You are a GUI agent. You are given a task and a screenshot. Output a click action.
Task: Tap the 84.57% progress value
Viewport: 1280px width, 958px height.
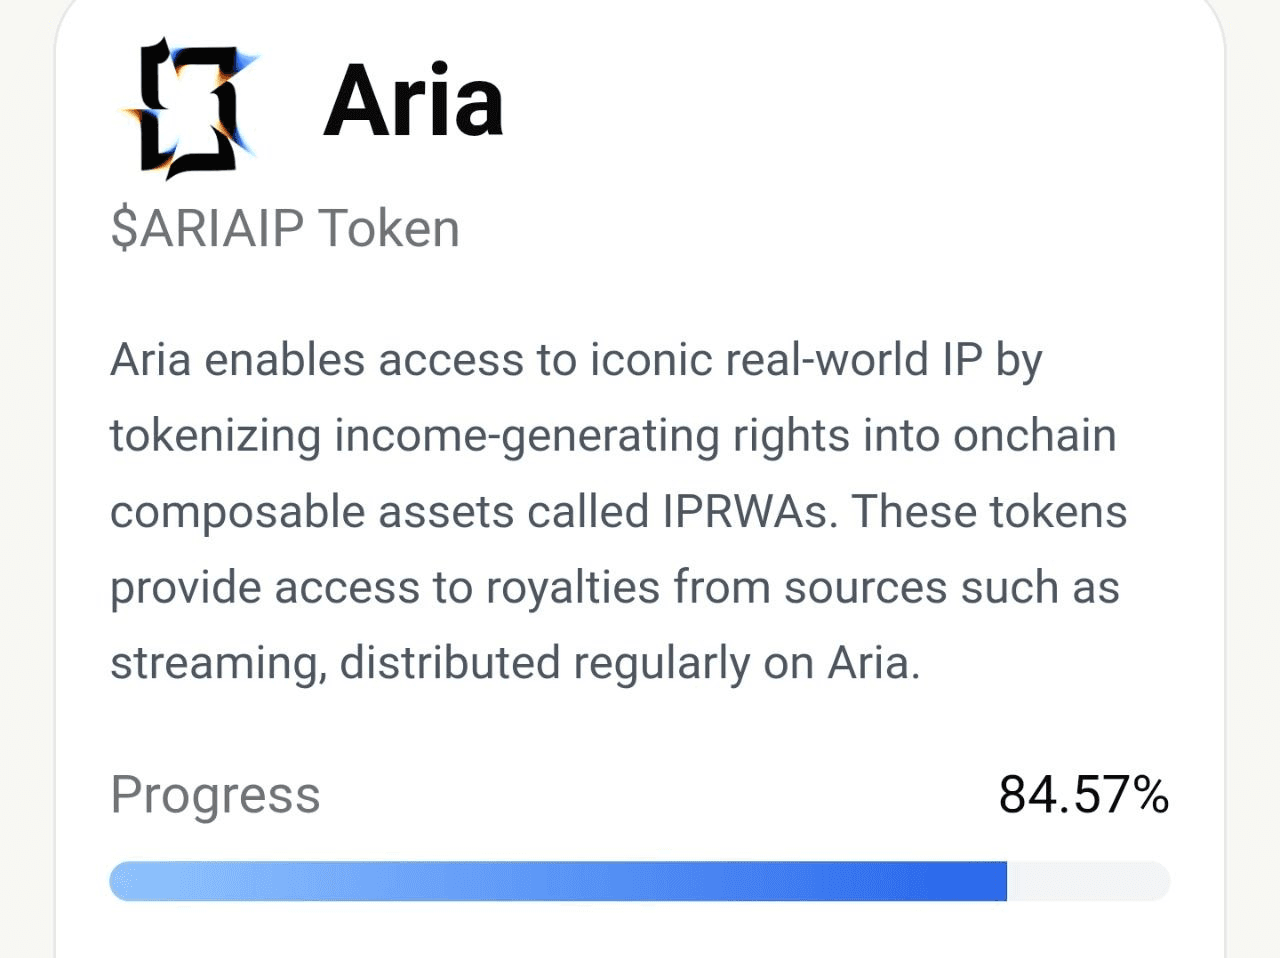[x=1083, y=795]
